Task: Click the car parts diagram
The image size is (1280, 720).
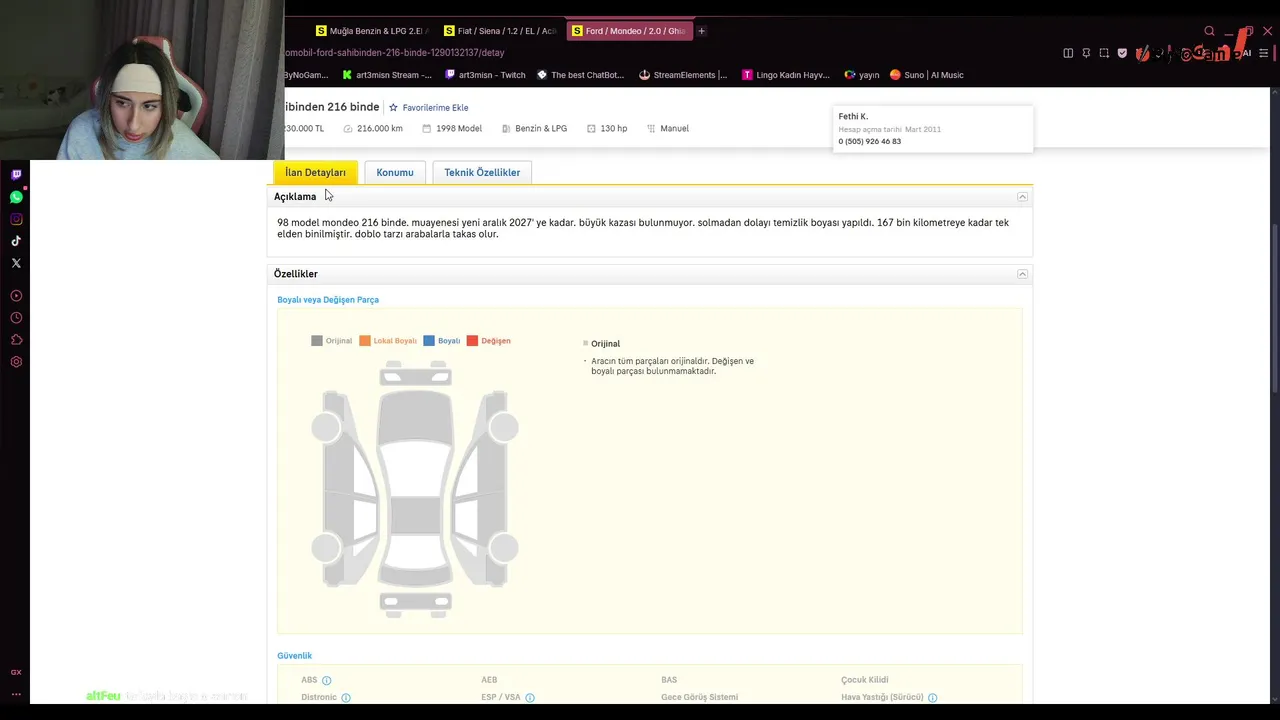Action: 415,488
